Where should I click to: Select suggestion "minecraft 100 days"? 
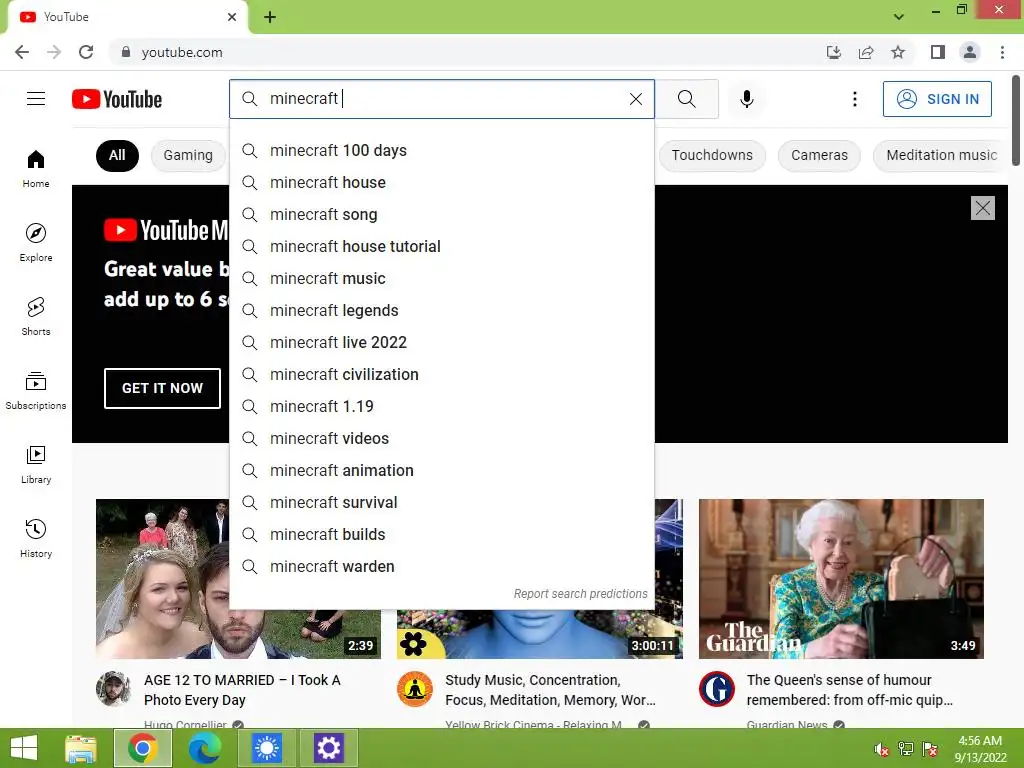pyautogui.click(x=441, y=150)
